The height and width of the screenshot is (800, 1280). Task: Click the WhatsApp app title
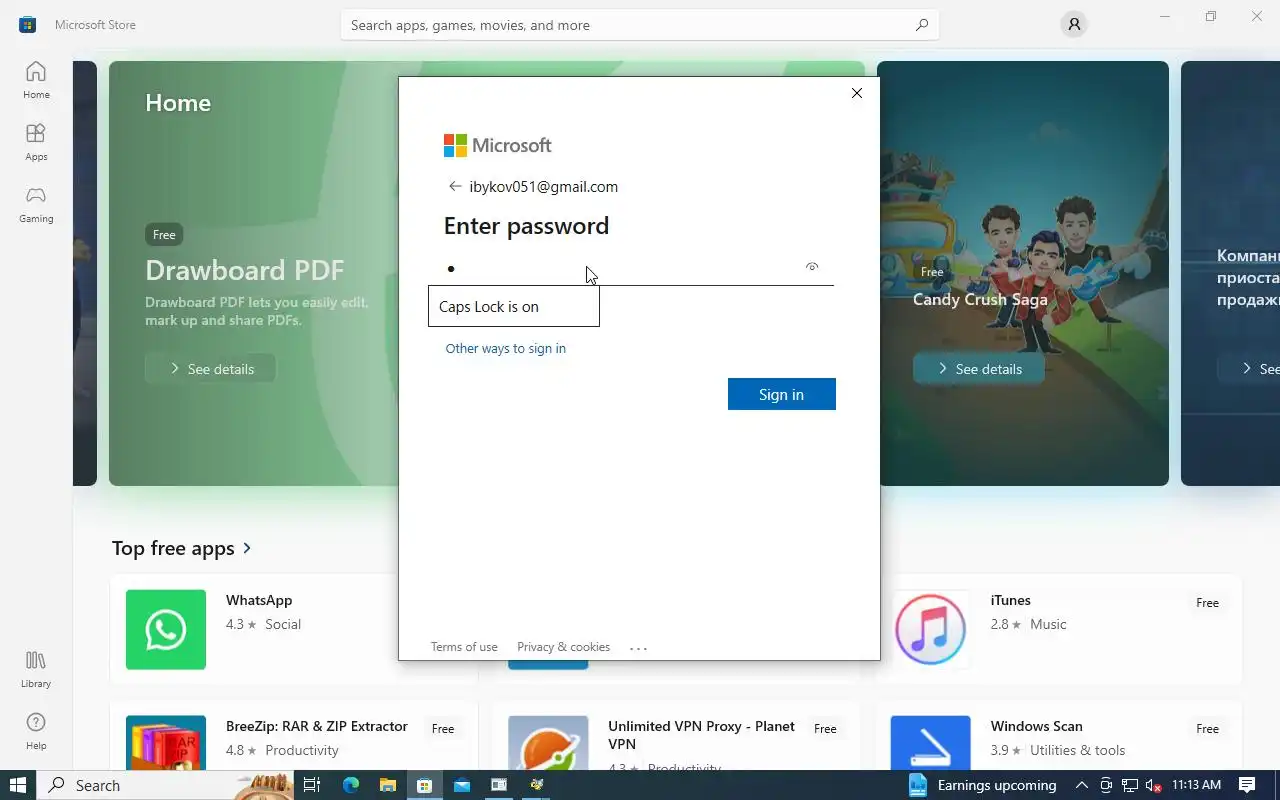point(259,600)
